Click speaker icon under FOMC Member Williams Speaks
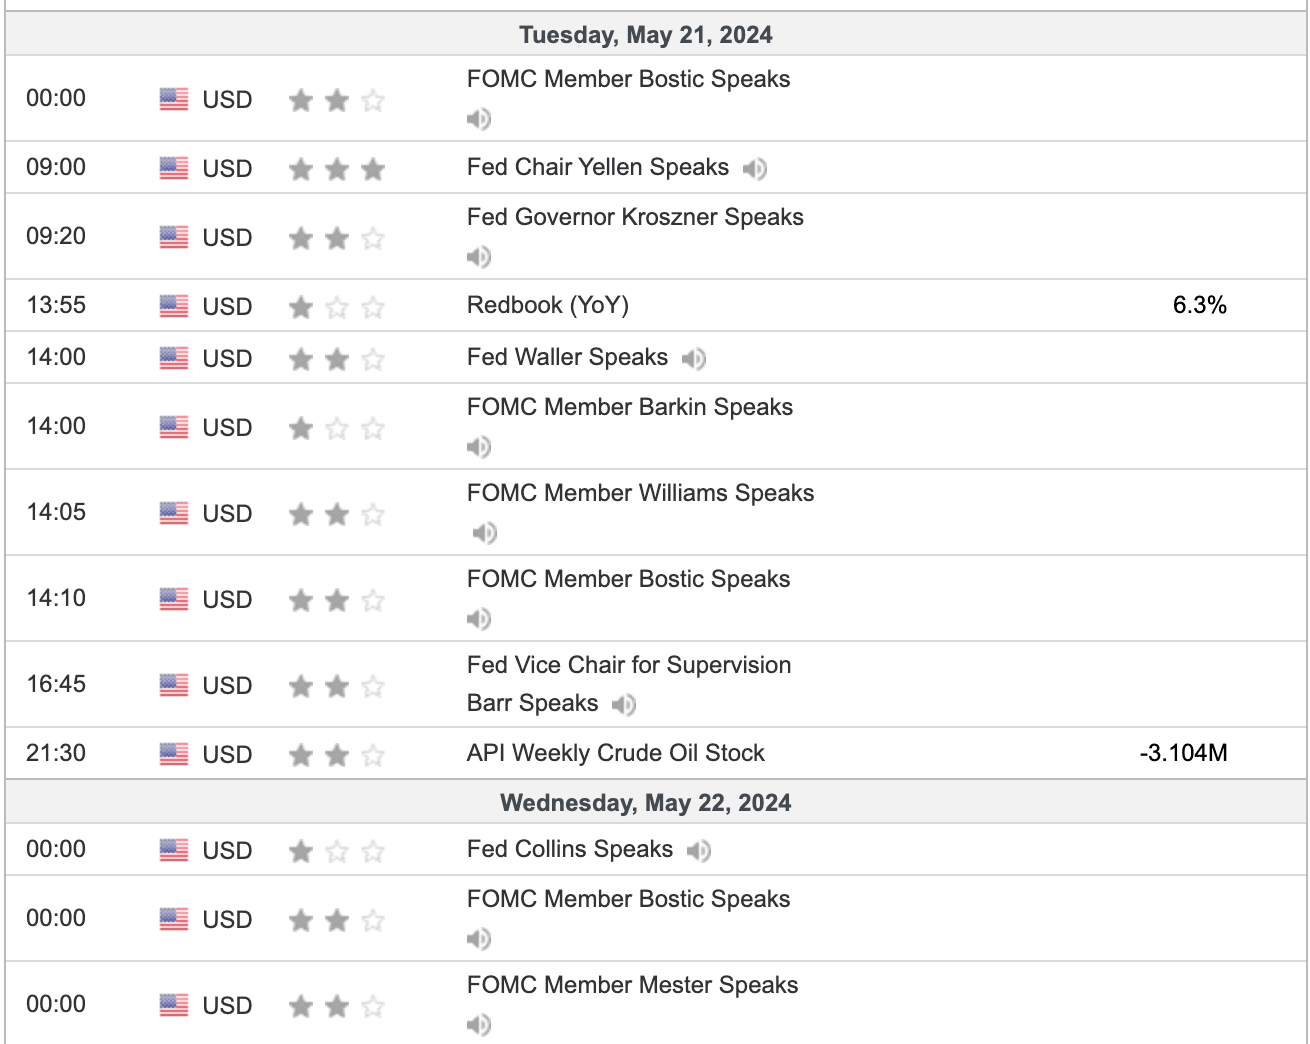Image resolution: width=1310 pixels, height=1044 pixels. tap(485, 533)
